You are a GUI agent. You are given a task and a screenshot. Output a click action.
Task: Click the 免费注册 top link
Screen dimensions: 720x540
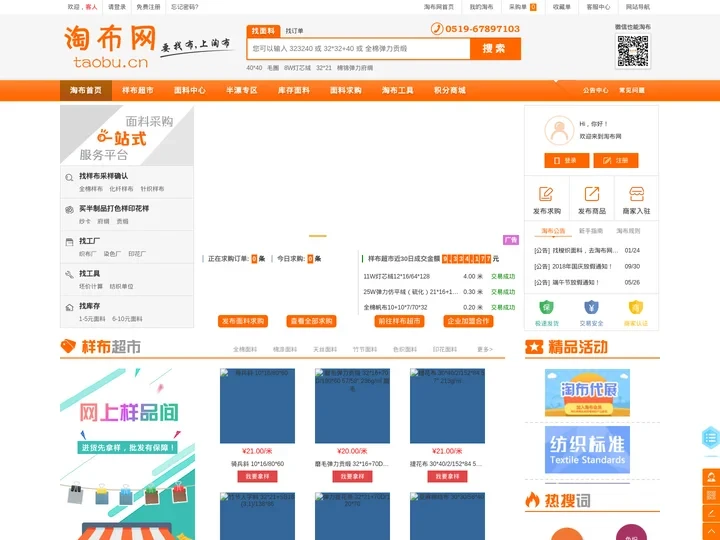coord(148,7)
